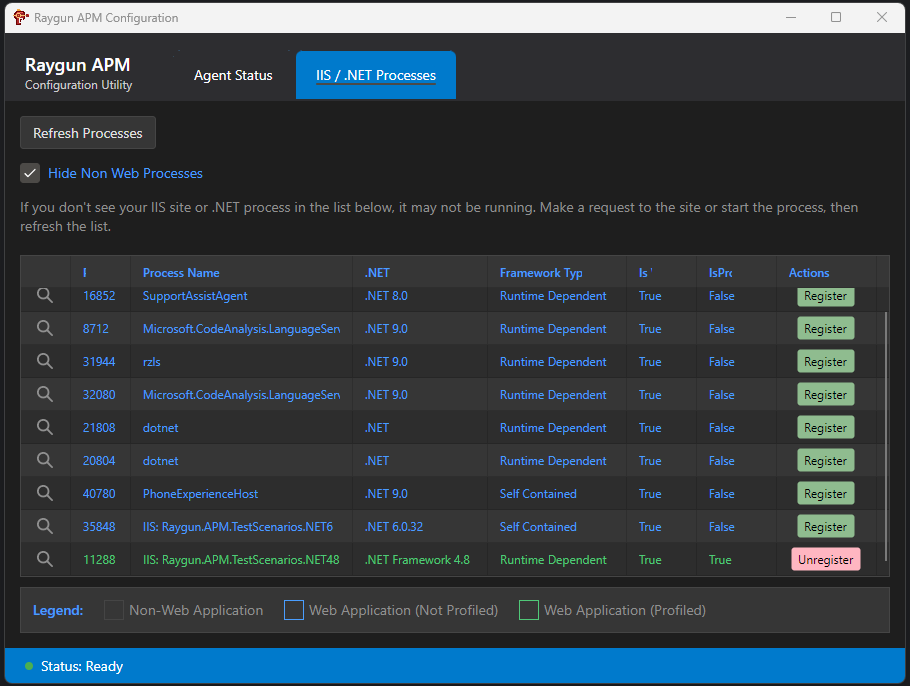
Task: Click Web Application (Not Profiled) legend swatch
Action: [x=294, y=610]
